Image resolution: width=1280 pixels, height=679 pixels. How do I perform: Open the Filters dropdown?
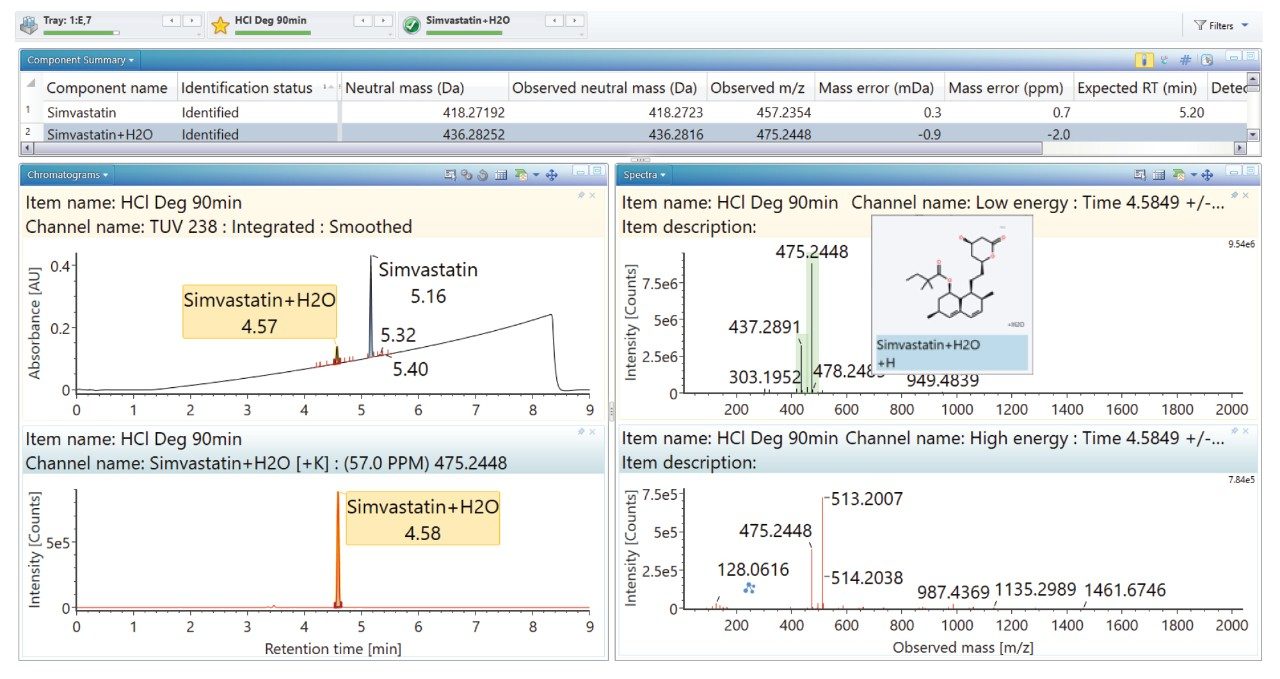coord(1222,25)
